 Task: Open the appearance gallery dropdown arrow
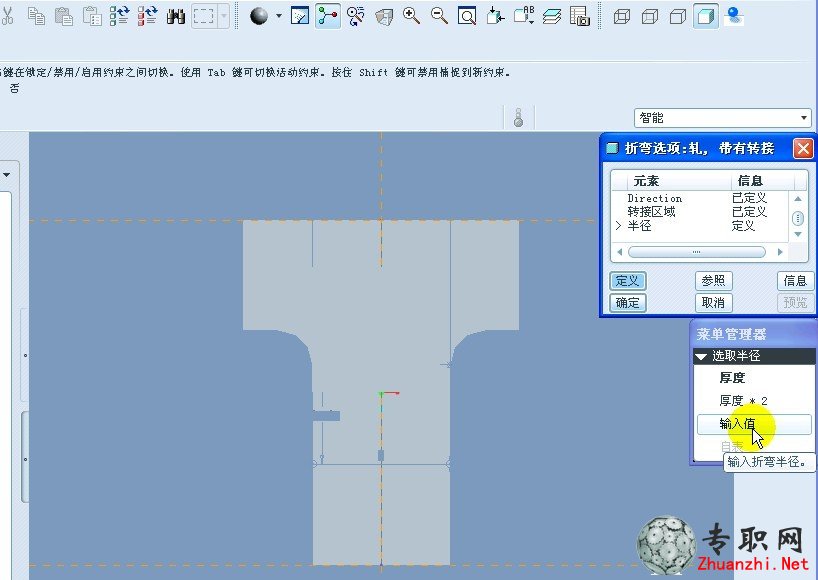point(279,16)
